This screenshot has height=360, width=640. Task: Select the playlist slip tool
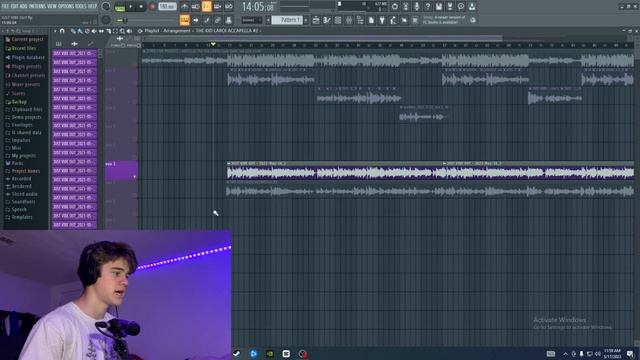point(101,31)
